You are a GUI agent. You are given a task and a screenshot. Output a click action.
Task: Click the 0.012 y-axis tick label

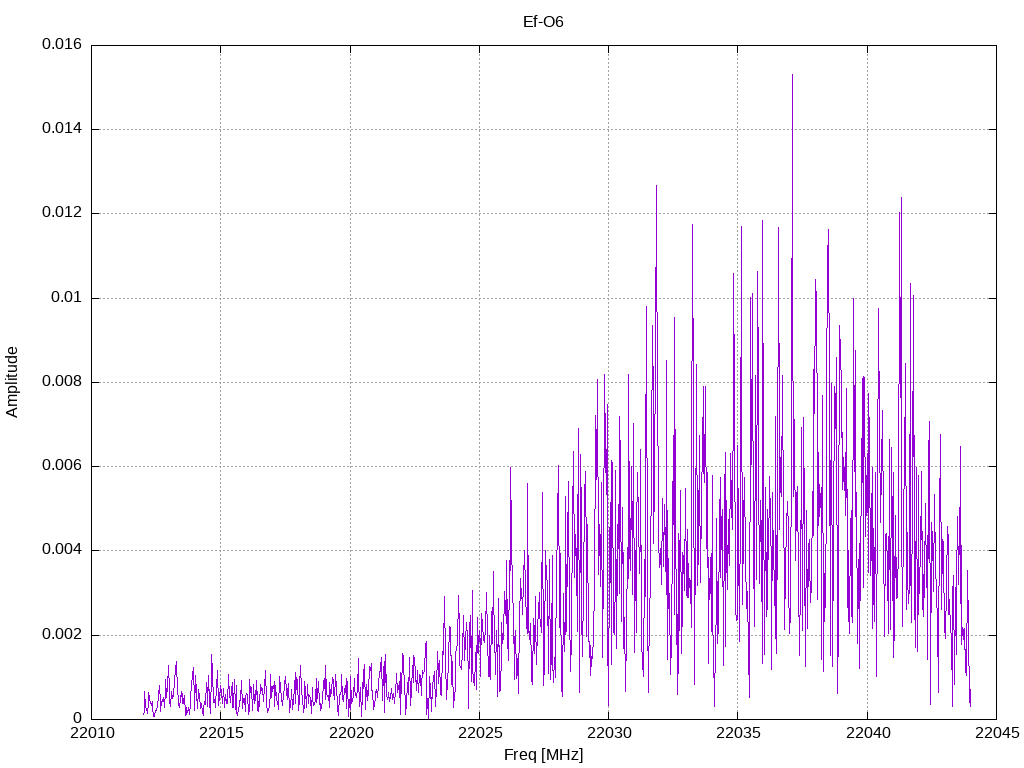(62, 213)
